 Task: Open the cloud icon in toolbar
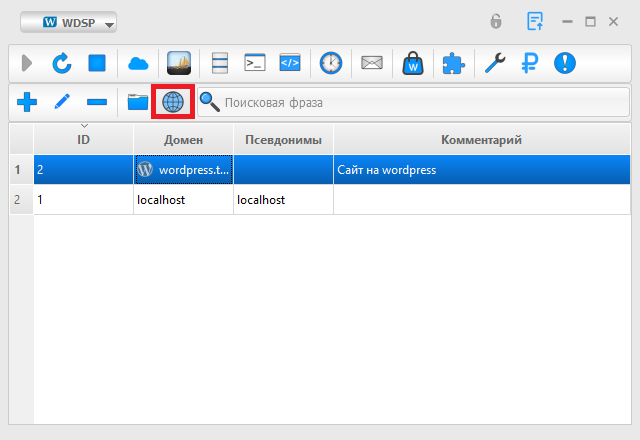(x=138, y=64)
